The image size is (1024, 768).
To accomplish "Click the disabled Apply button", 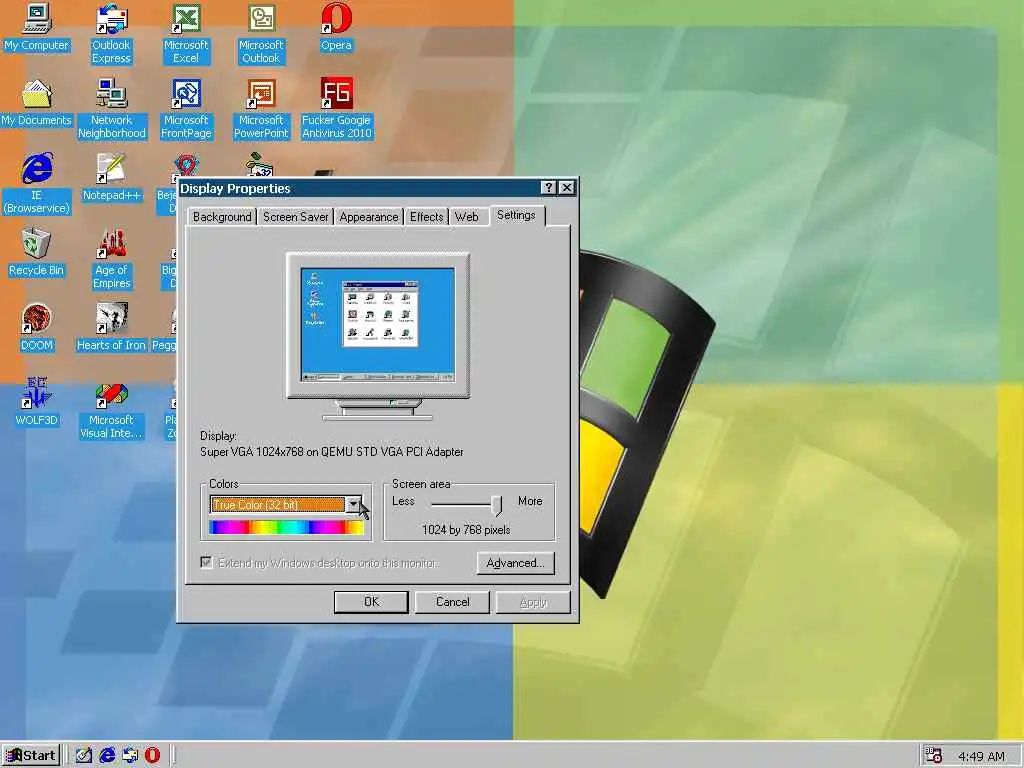I will pos(533,602).
